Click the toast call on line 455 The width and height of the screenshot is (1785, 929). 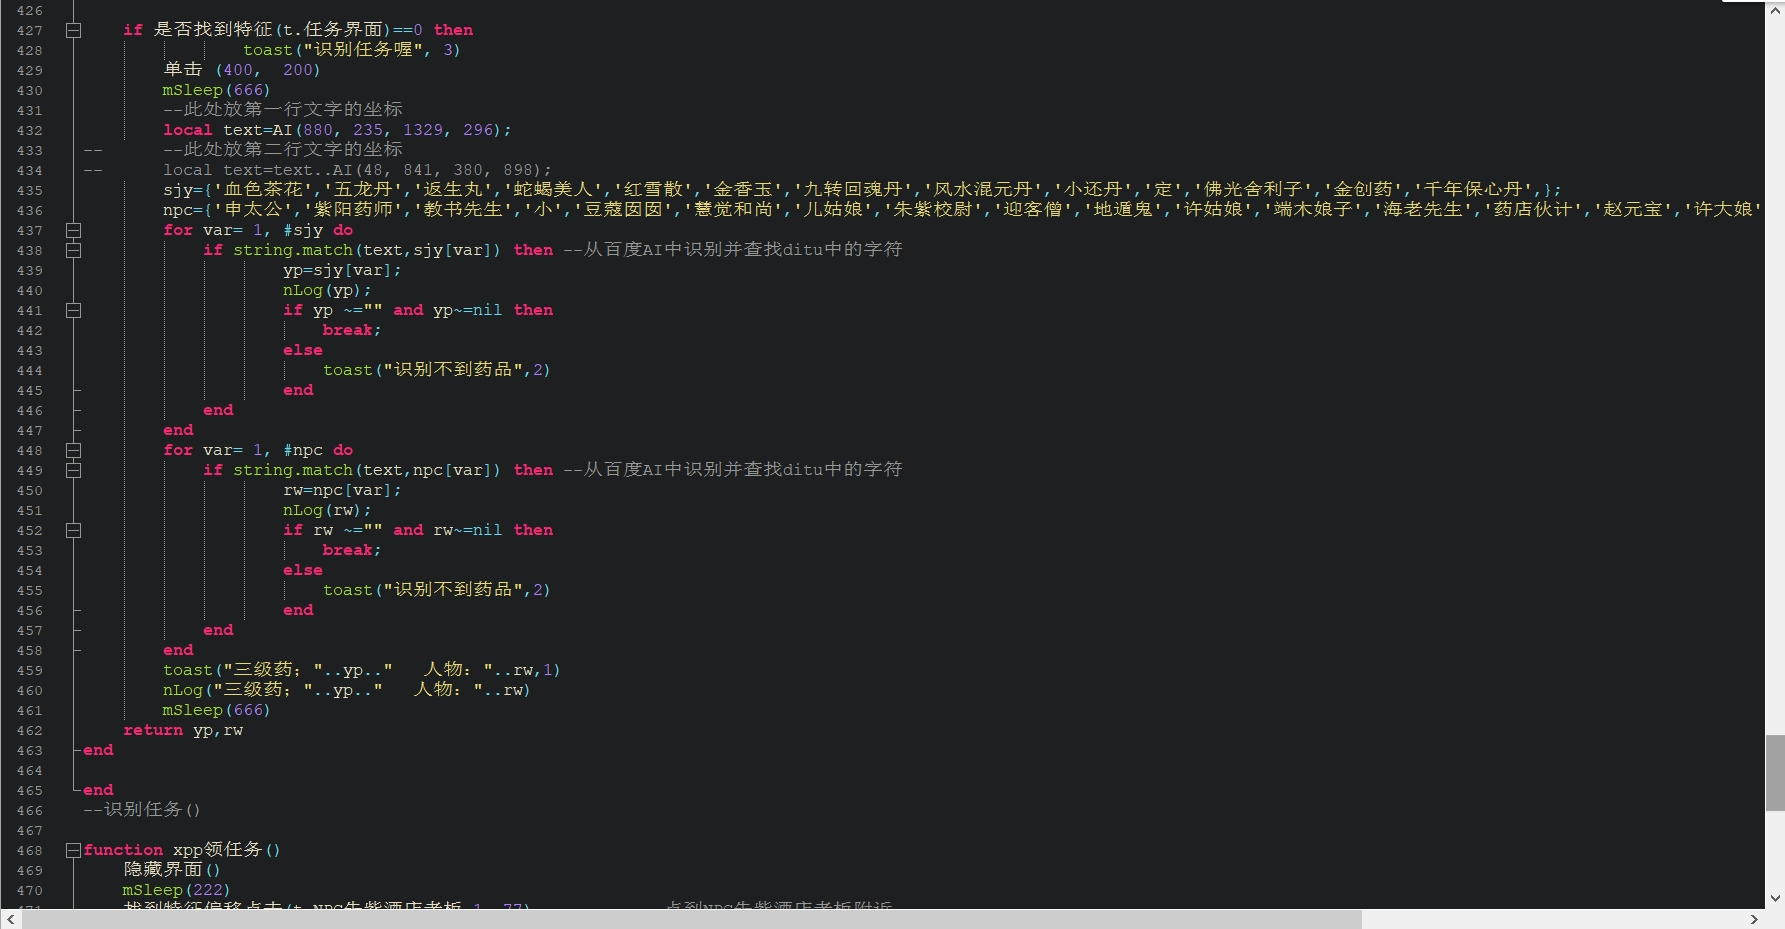point(437,590)
